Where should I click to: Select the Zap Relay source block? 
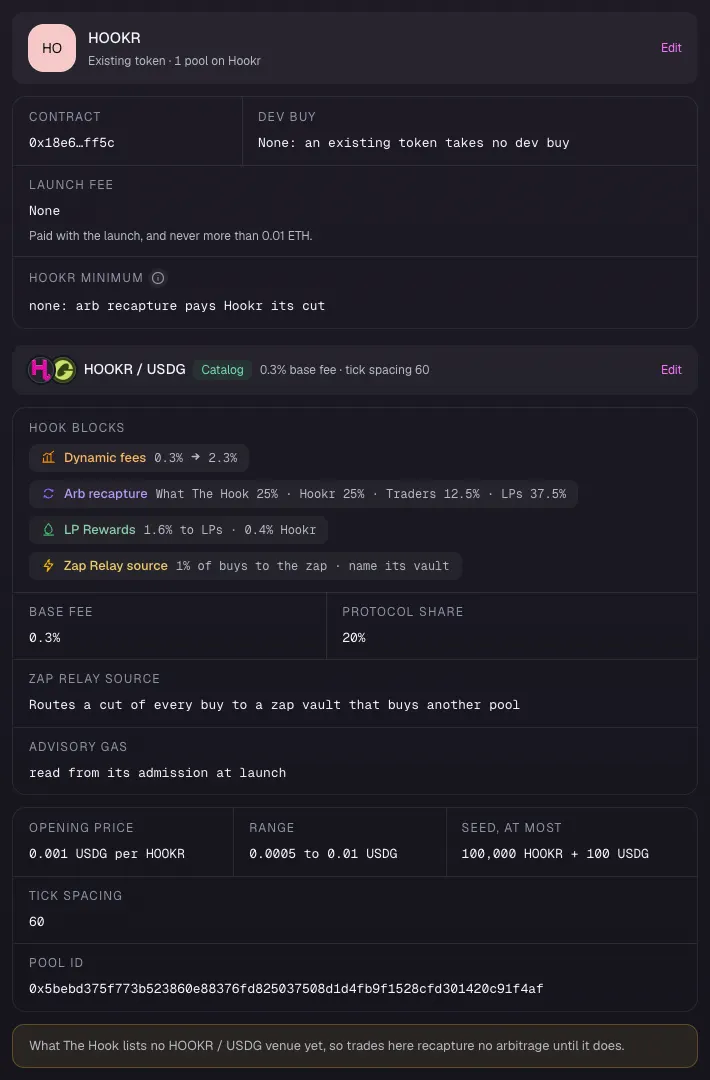245,565
